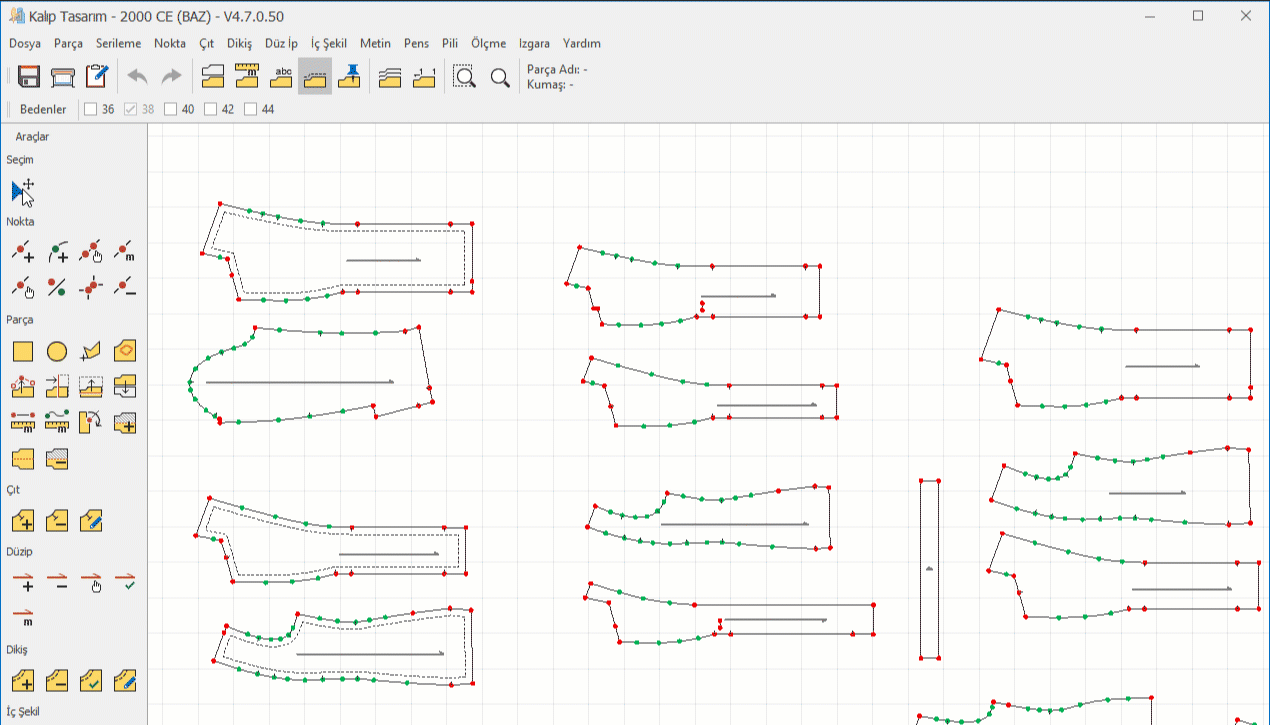Open the Dosya menu
1270x725 pixels.
pyautogui.click(x=25, y=44)
